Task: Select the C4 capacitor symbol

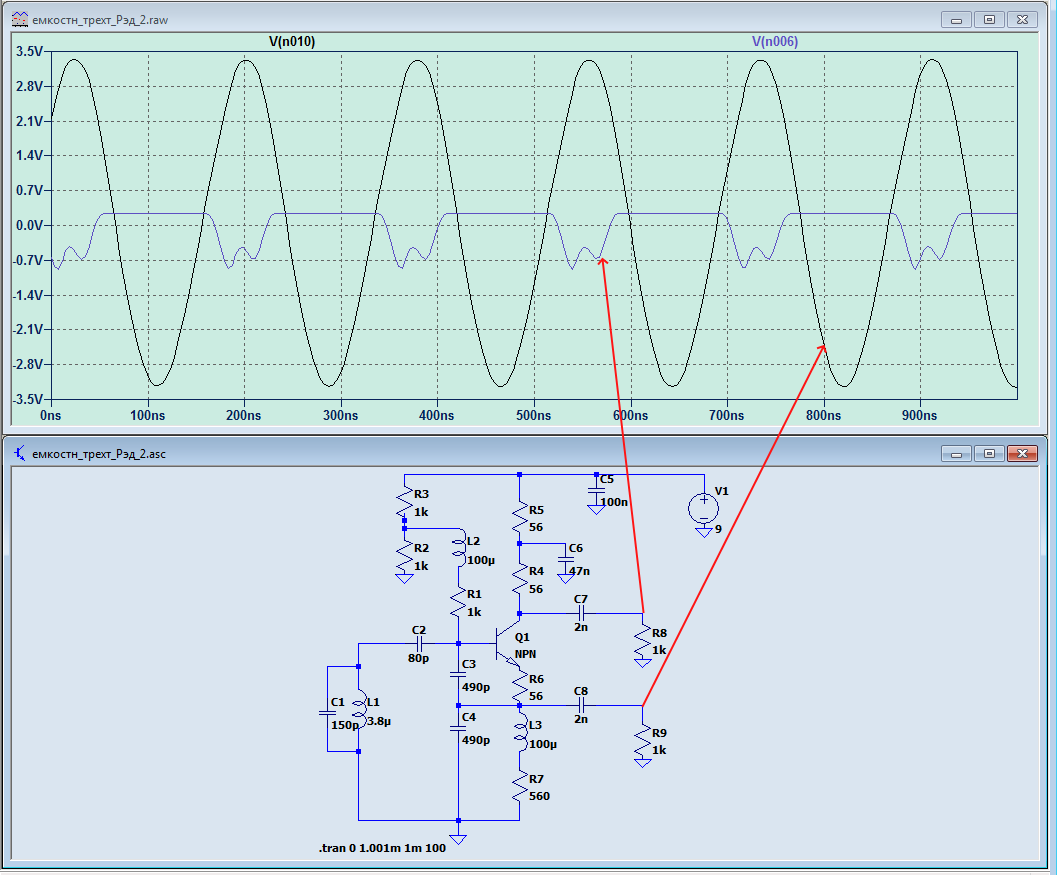Action: 458,727
